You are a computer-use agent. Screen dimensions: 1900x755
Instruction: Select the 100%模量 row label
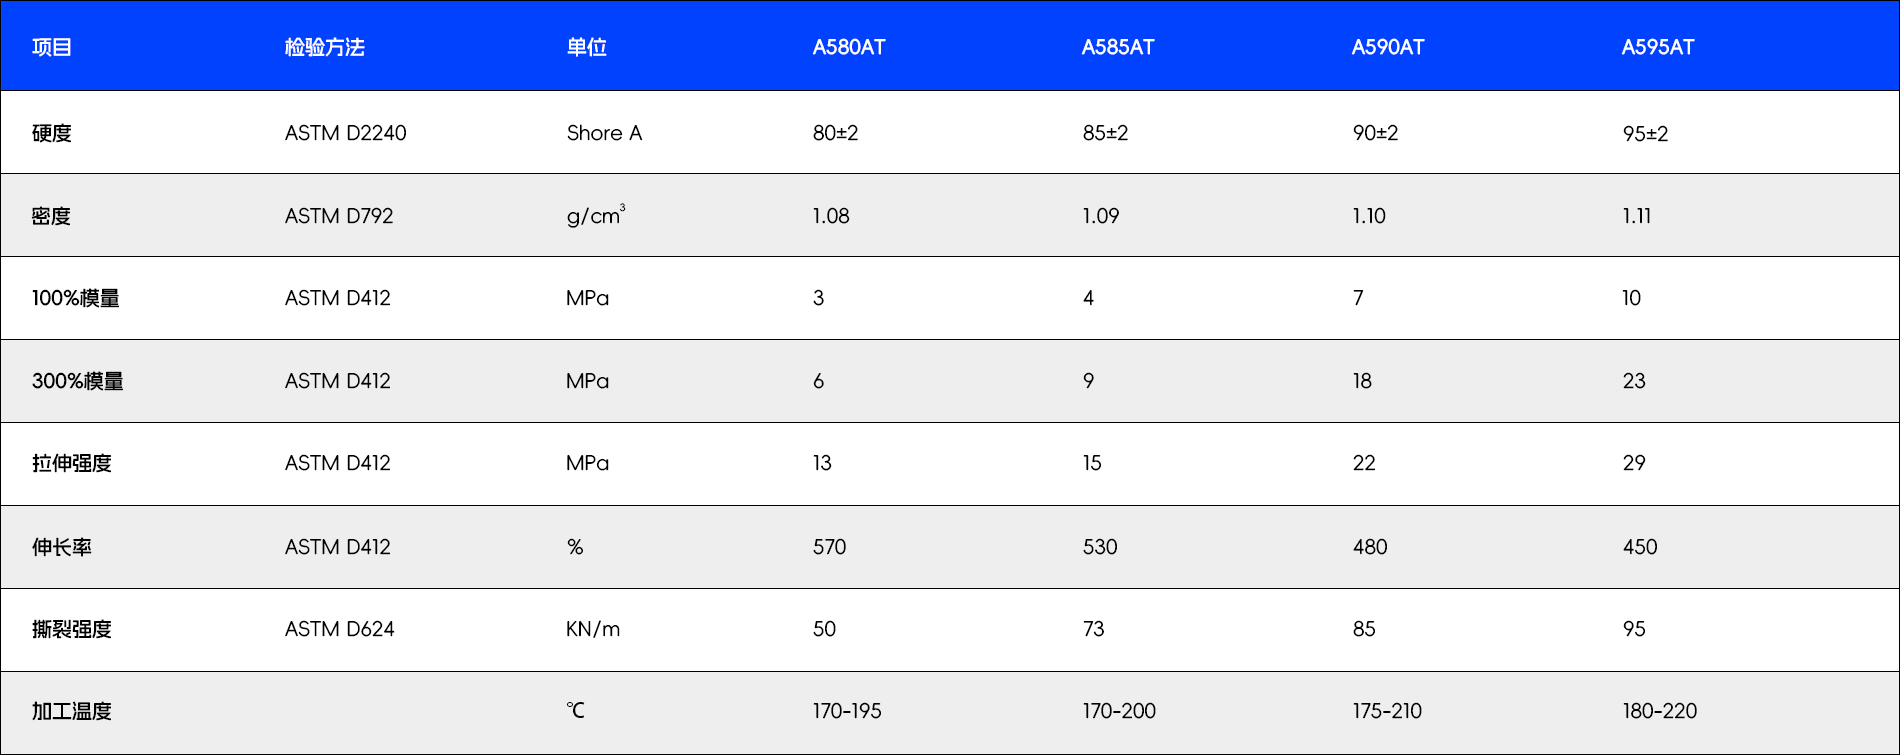(76, 298)
